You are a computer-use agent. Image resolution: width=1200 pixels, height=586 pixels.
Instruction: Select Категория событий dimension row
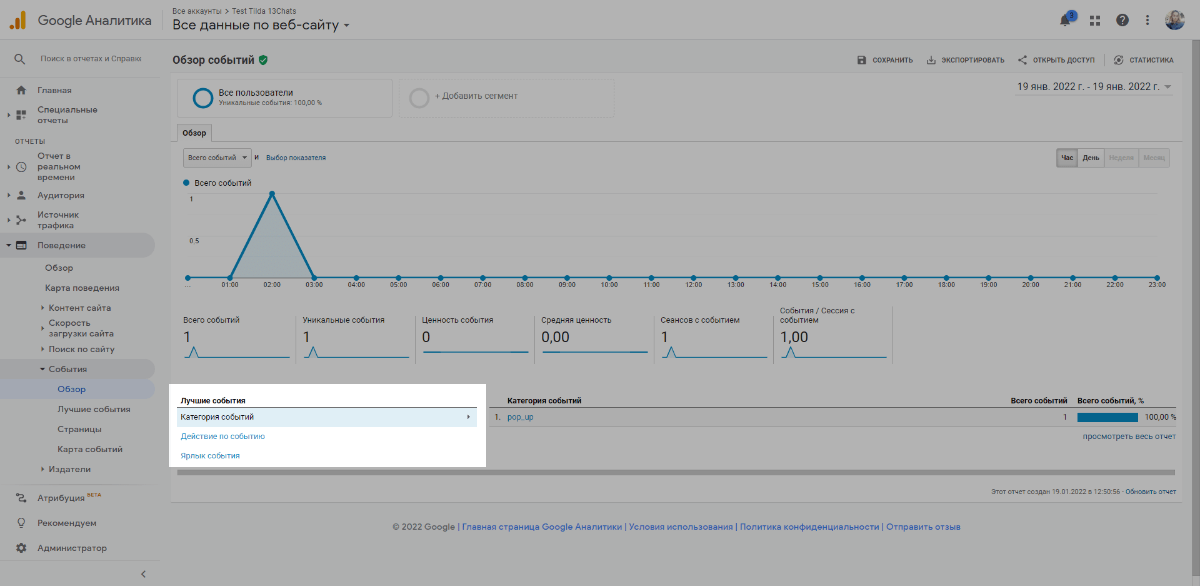tap(327, 417)
